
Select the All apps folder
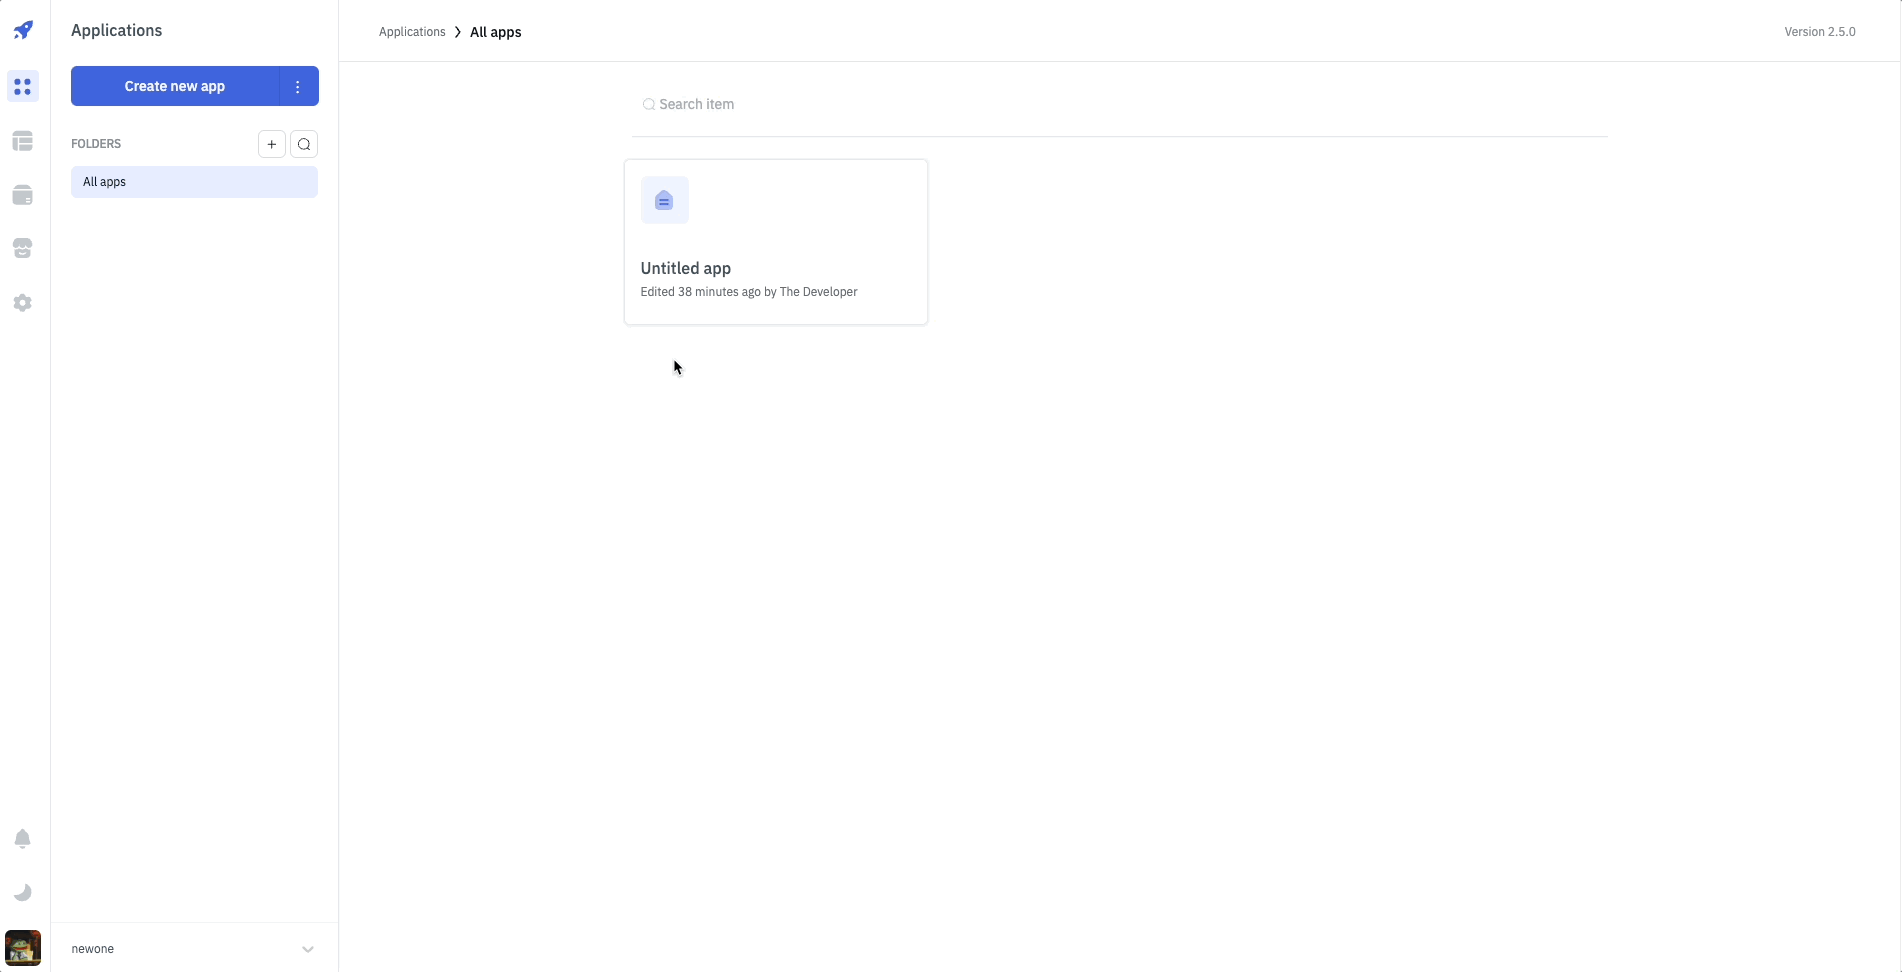(194, 182)
